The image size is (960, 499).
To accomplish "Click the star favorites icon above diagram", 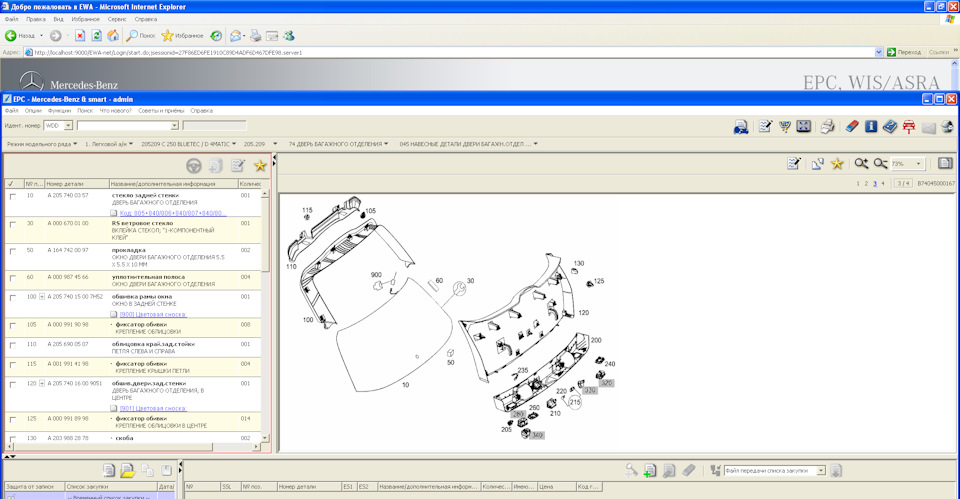I will (837, 163).
